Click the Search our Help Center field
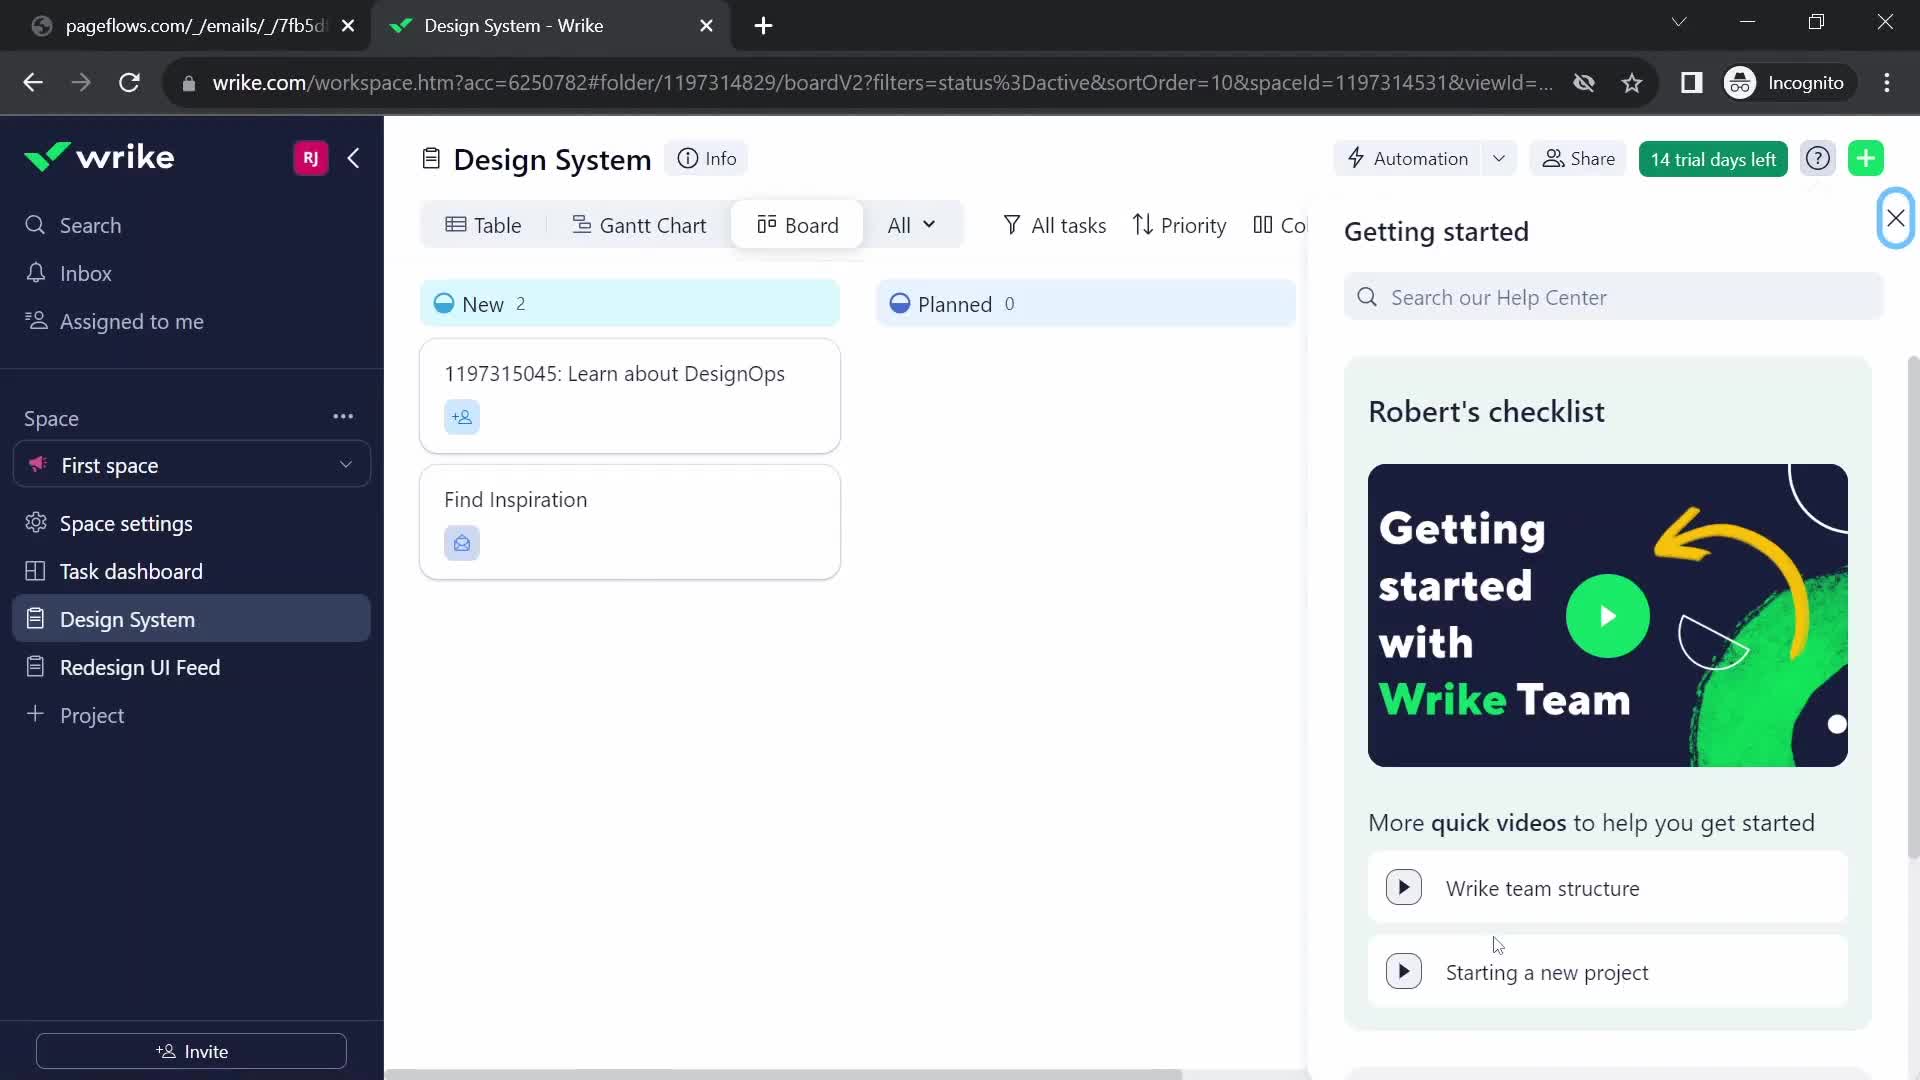This screenshot has width=1920, height=1080. 1613,297
